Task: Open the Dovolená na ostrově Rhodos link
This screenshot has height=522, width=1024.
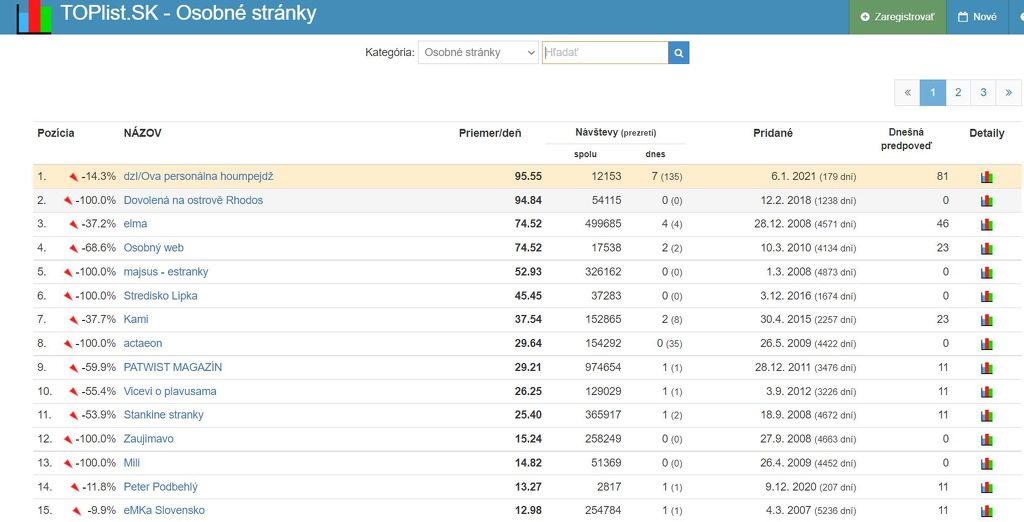Action: point(193,200)
